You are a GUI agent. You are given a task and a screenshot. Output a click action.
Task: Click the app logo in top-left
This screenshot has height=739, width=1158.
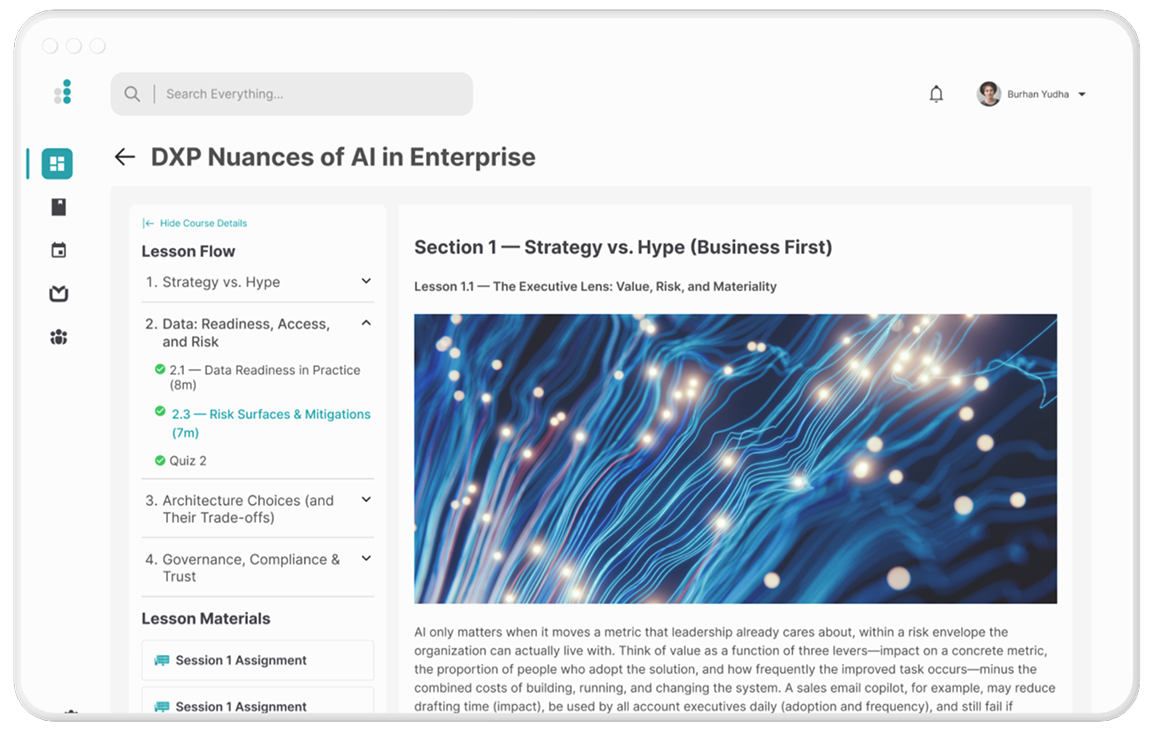click(63, 93)
